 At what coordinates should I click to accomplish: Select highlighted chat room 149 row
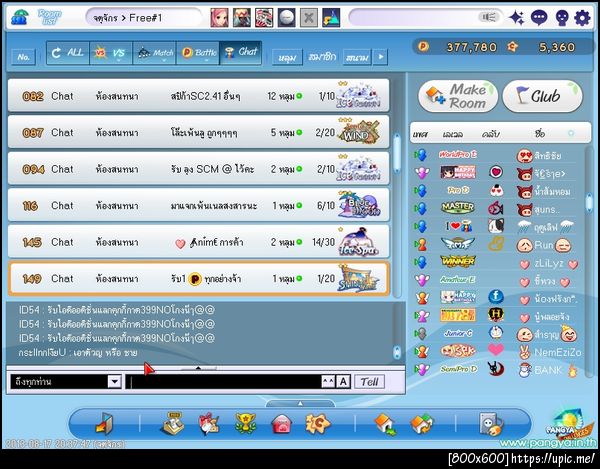(198, 278)
